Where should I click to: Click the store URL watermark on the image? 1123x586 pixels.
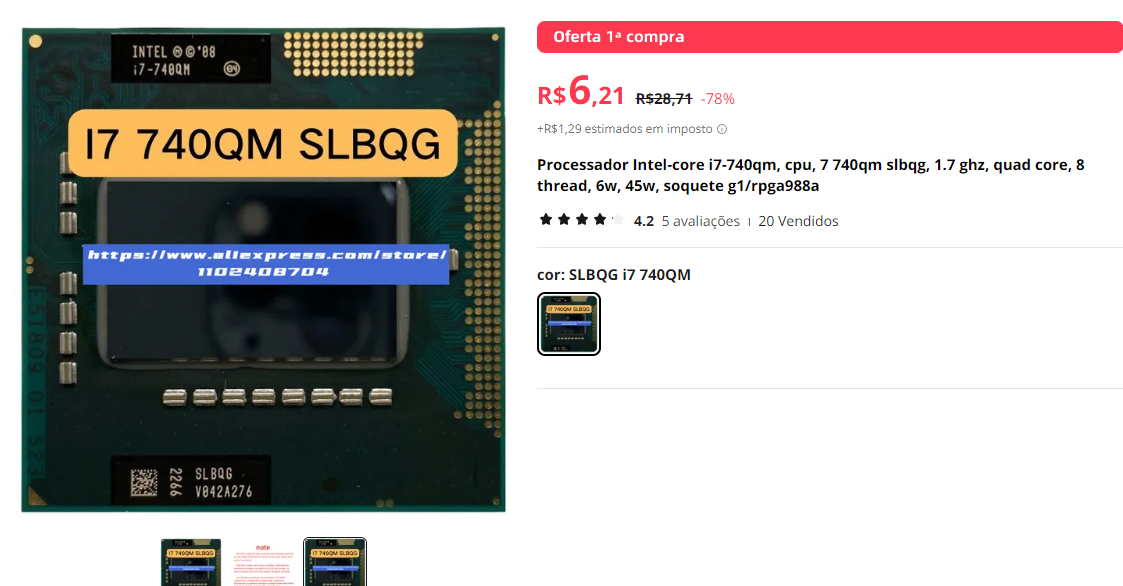[x=266, y=264]
